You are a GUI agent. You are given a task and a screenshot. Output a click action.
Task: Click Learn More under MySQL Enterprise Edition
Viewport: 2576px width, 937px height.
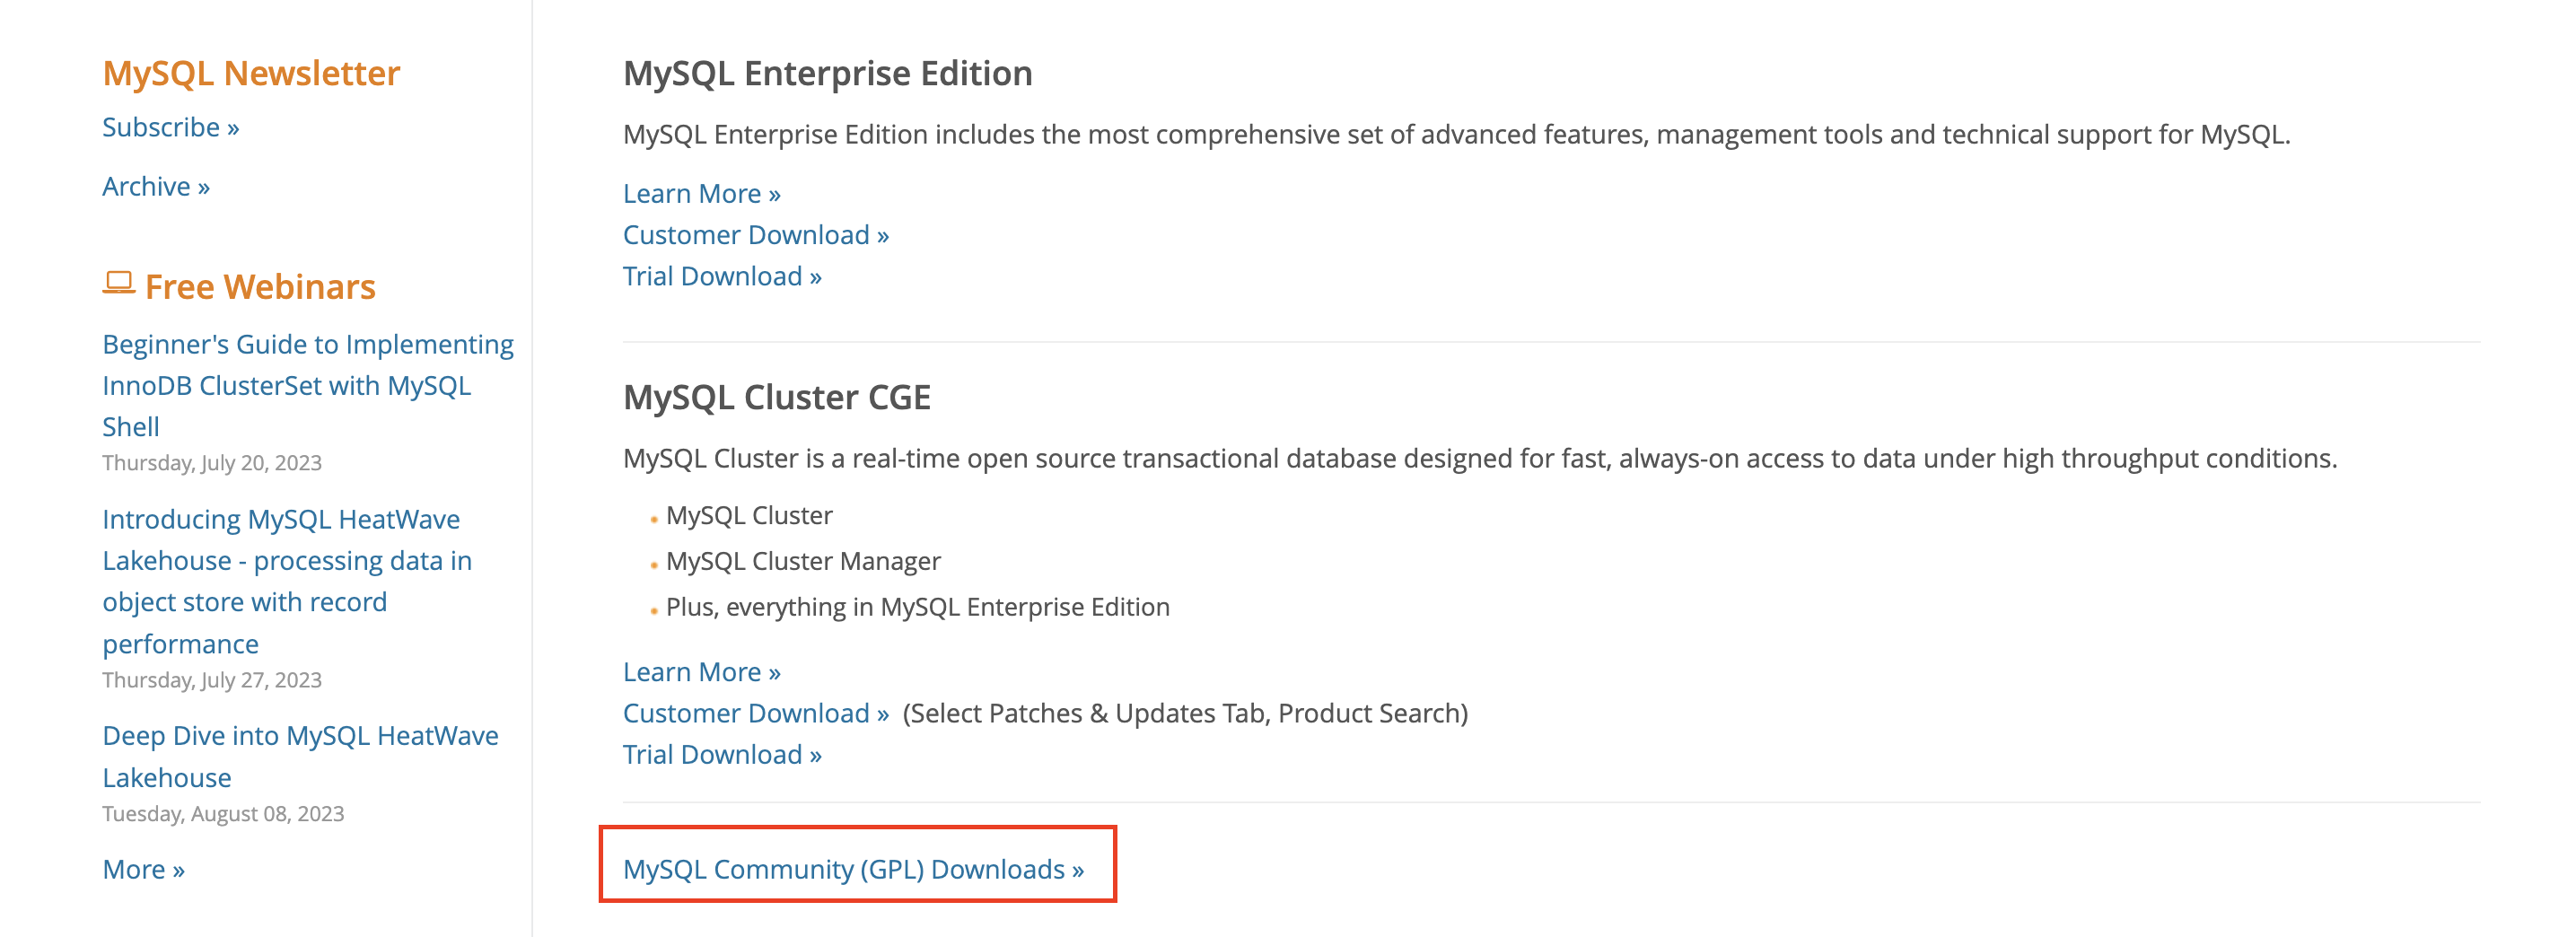click(x=701, y=194)
